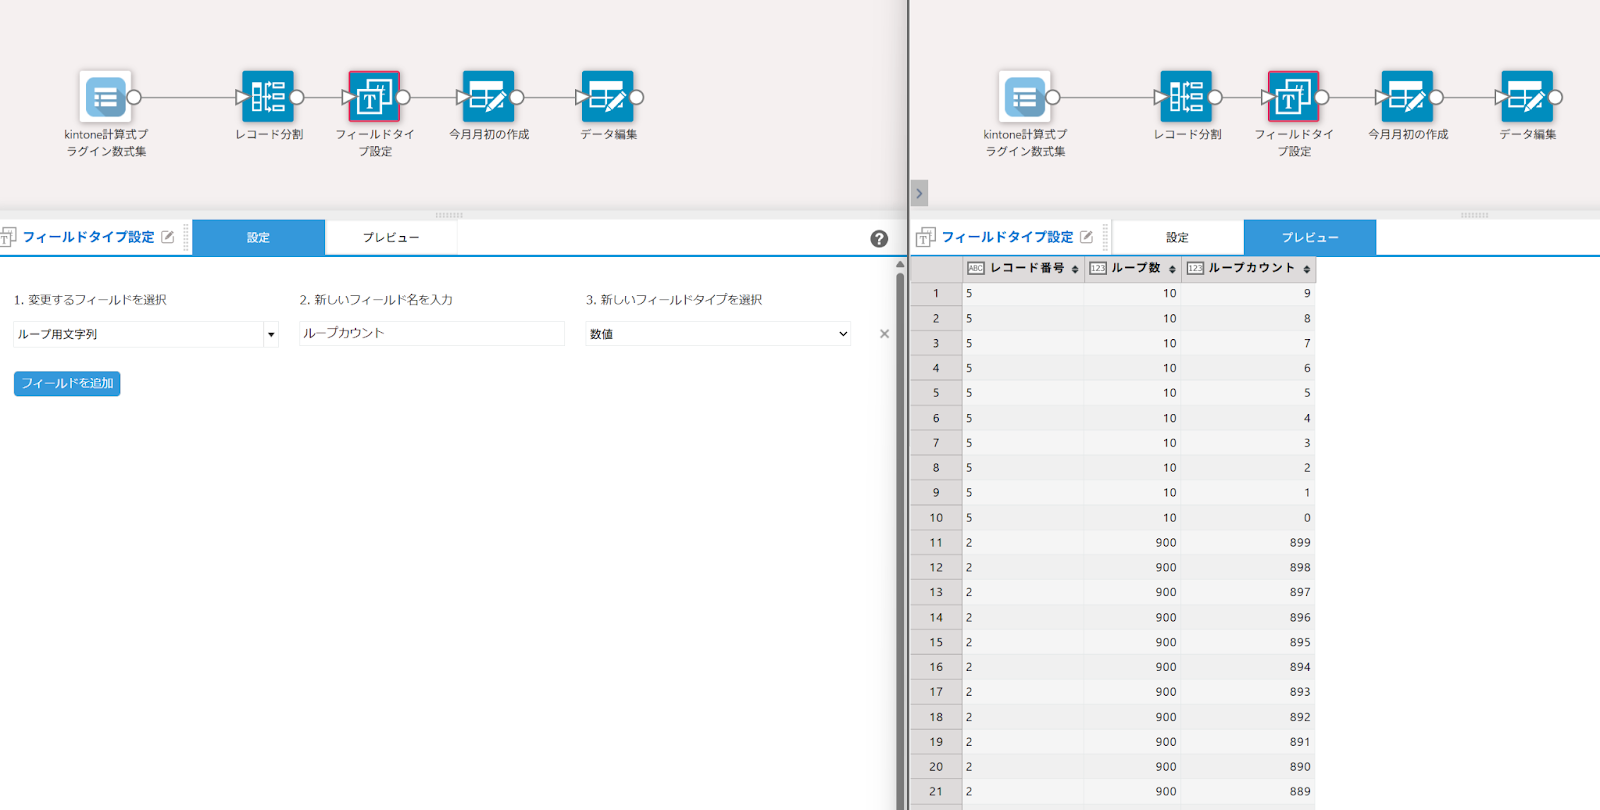The height and width of the screenshot is (810, 1600).
Task: Sort by レコード番号 column
Action: 1075,269
